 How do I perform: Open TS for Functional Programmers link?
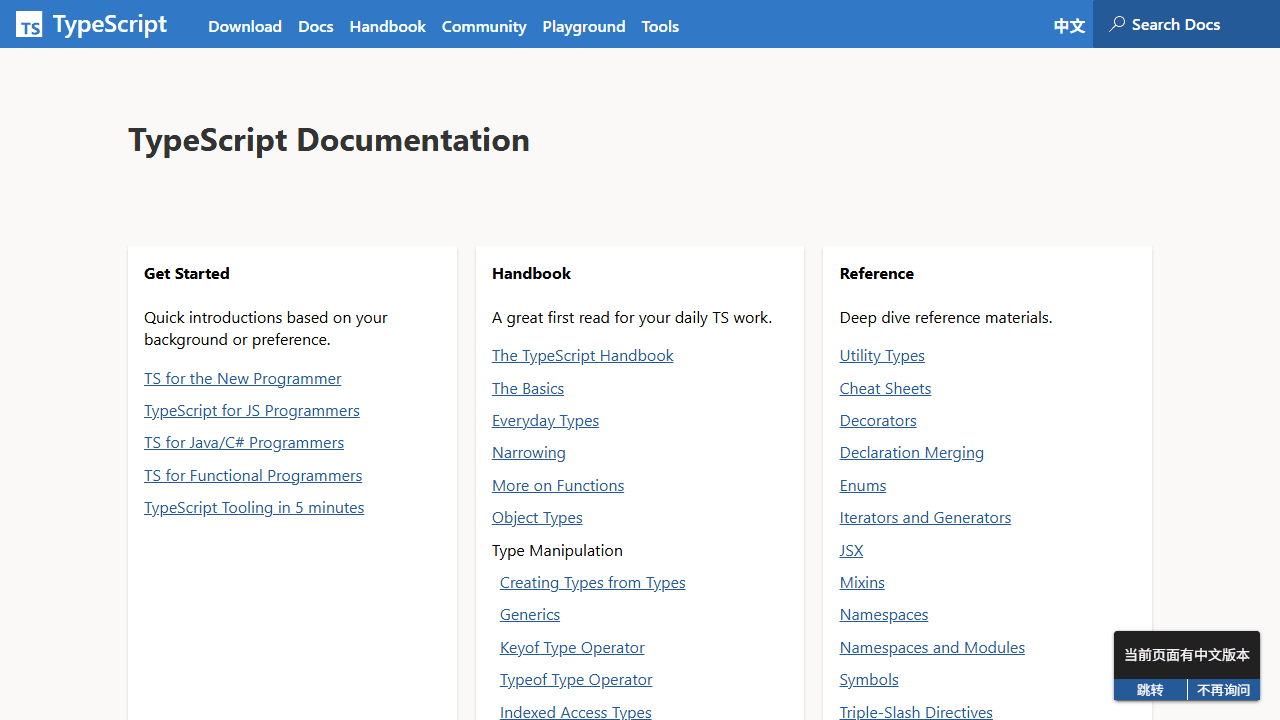[x=253, y=475]
